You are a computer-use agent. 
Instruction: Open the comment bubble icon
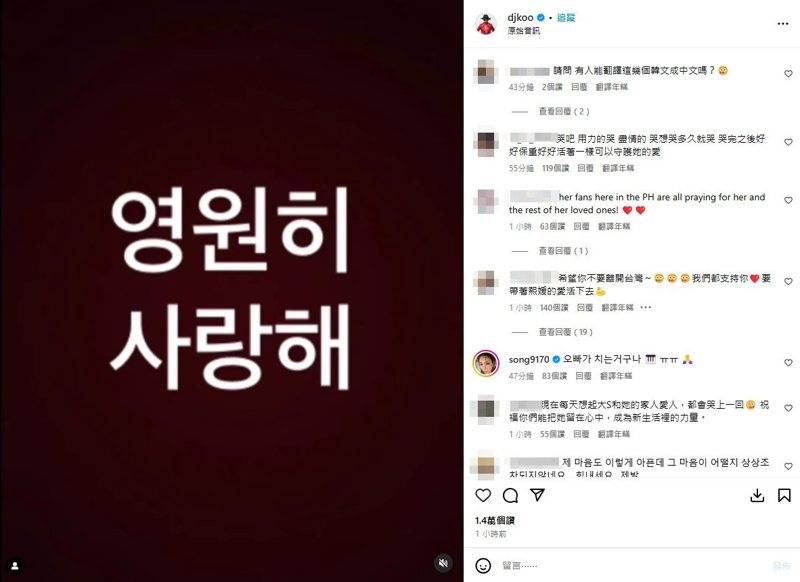(510, 495)
